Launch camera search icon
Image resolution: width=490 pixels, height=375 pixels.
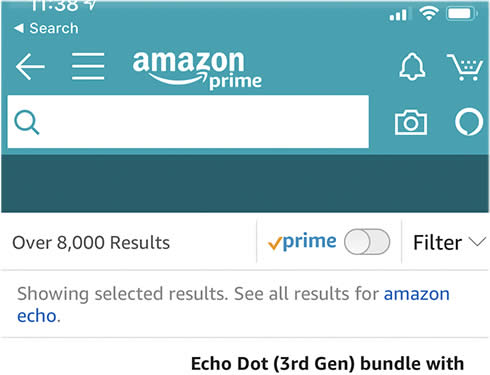[411, 122]
